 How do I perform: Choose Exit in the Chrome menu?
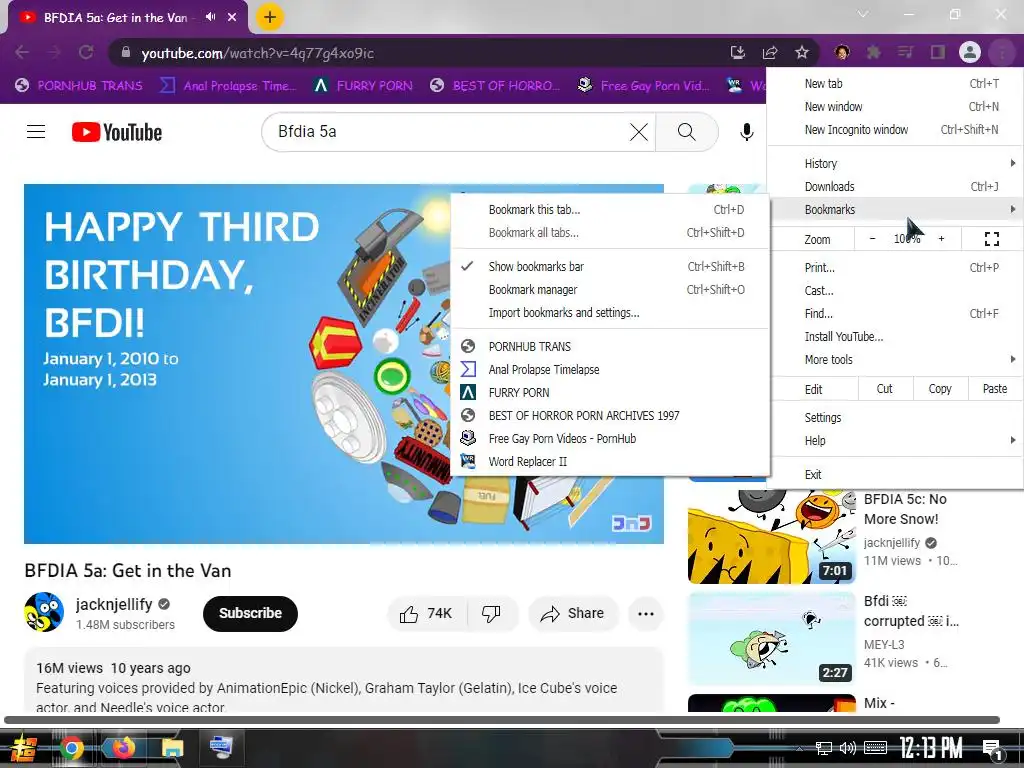point(895,474)
